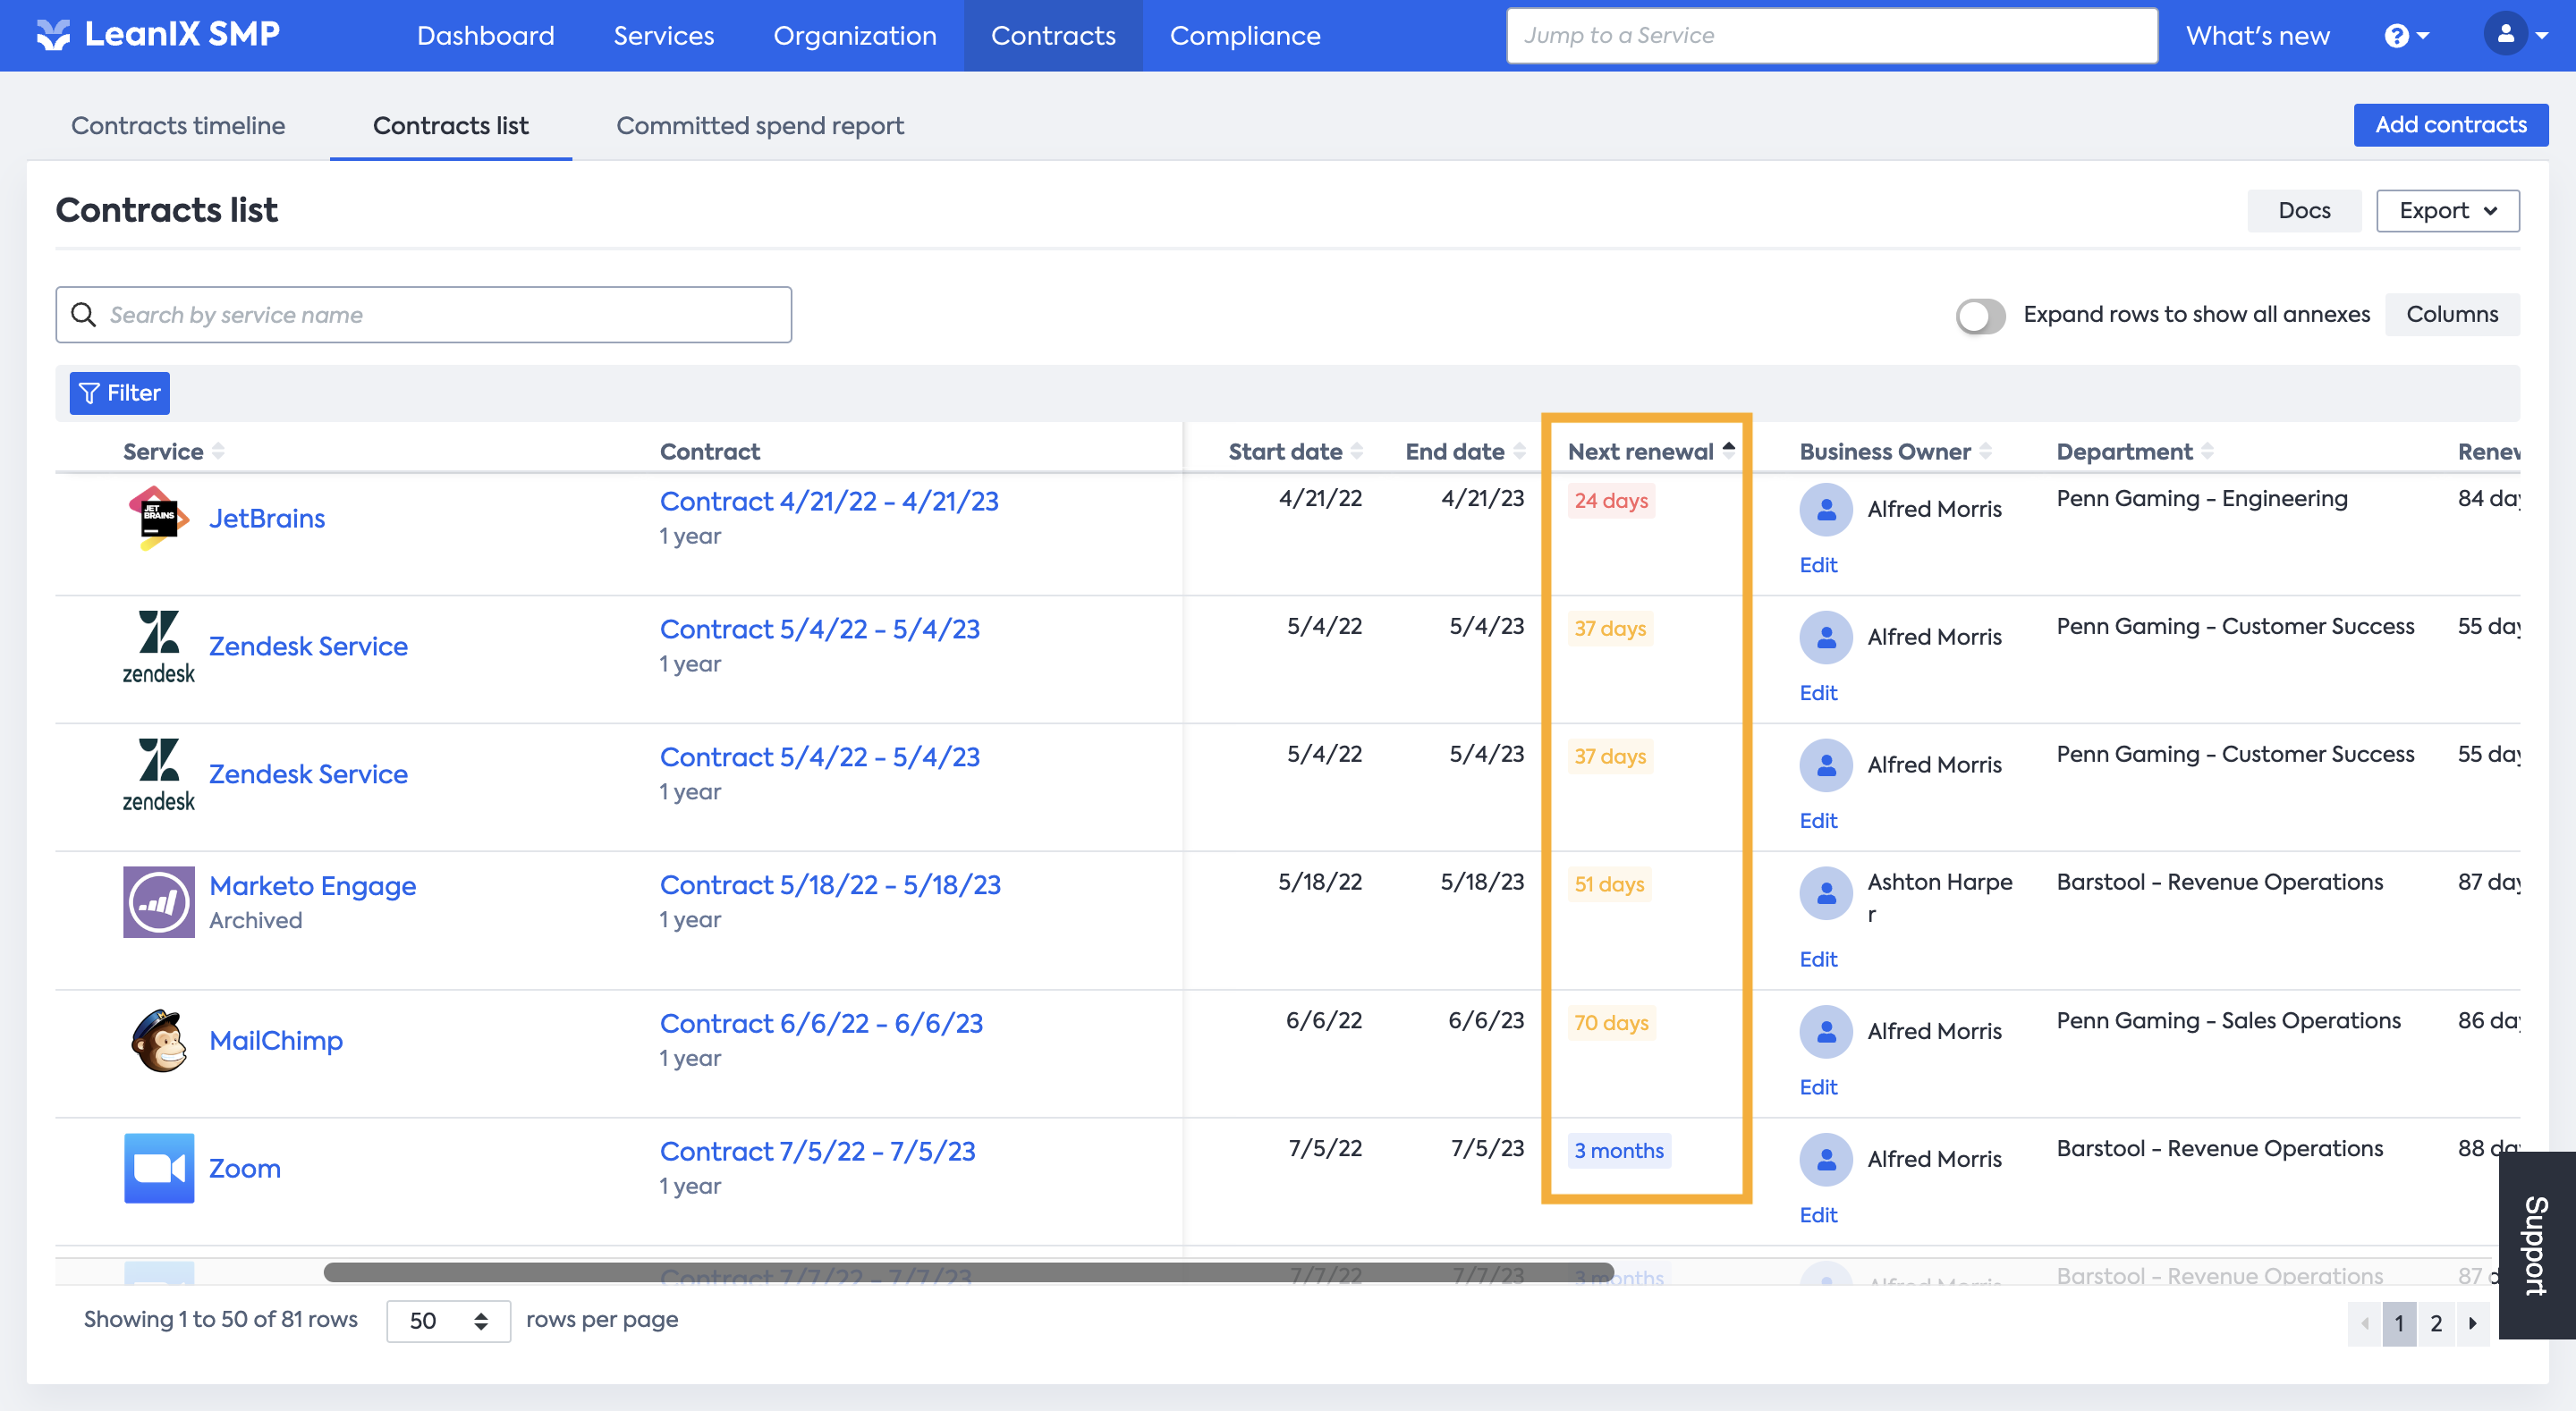Click the Zoom camera logo icon

[158, 1168]
